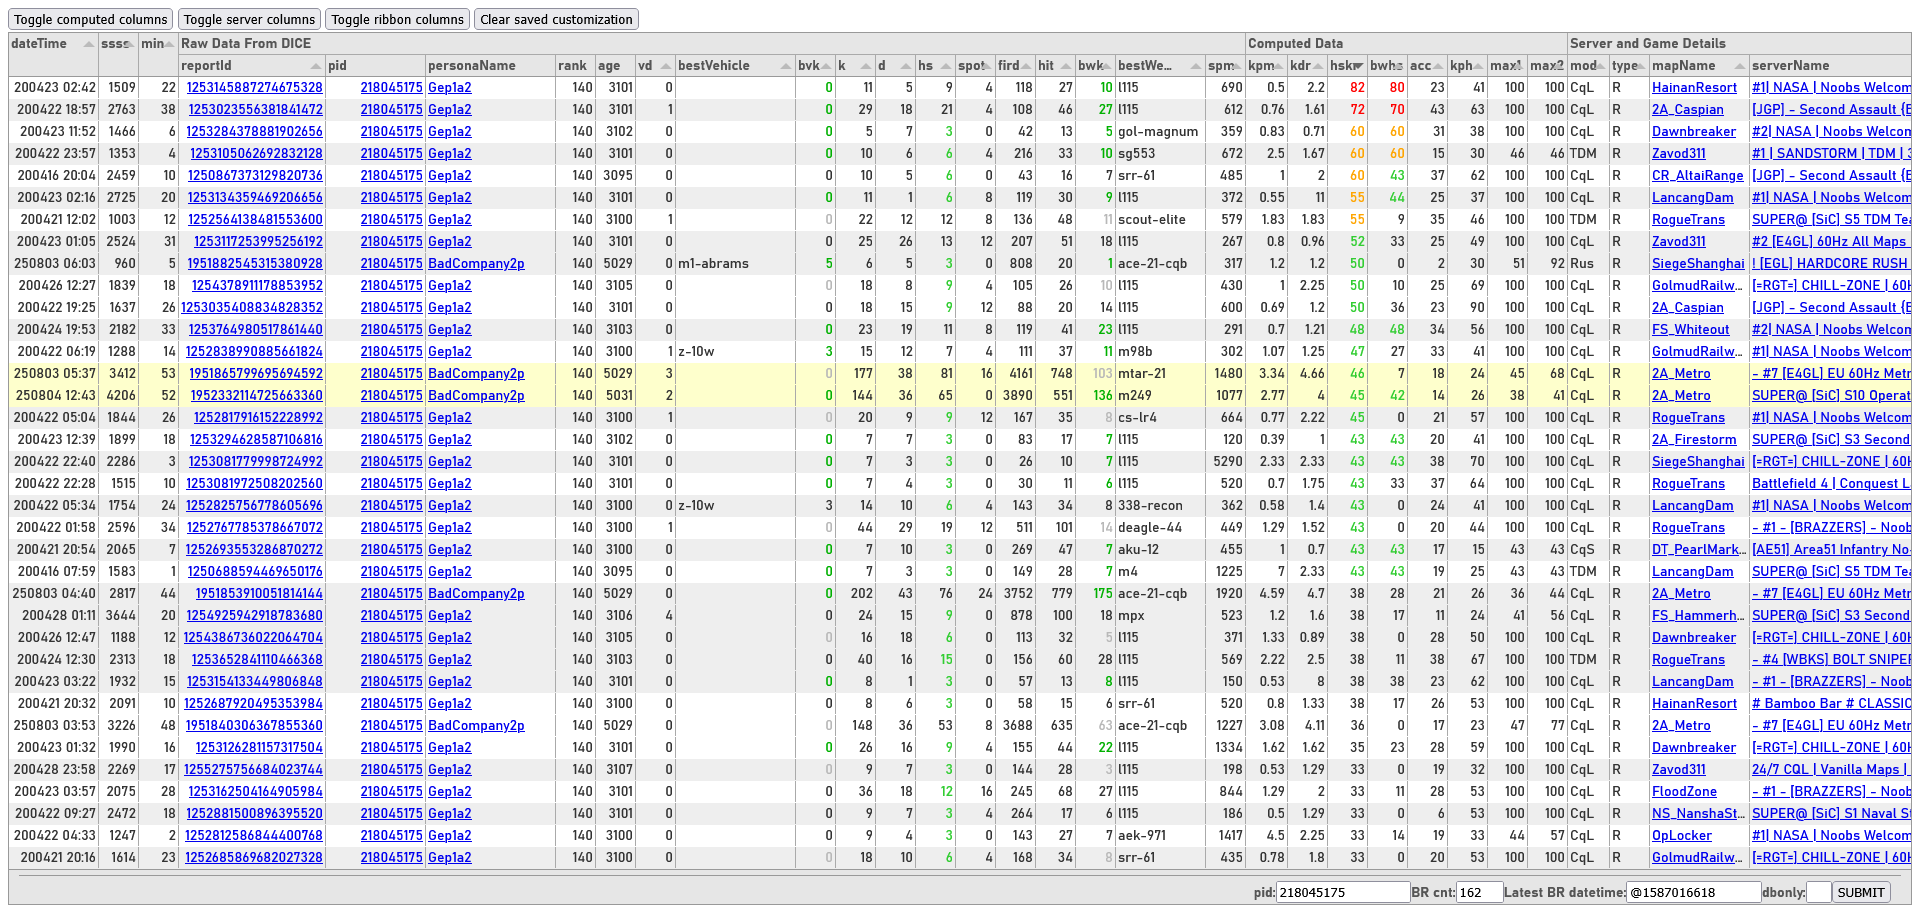
Task: Select the 'aek-971' weapon cell
Action: [1160, 836]
